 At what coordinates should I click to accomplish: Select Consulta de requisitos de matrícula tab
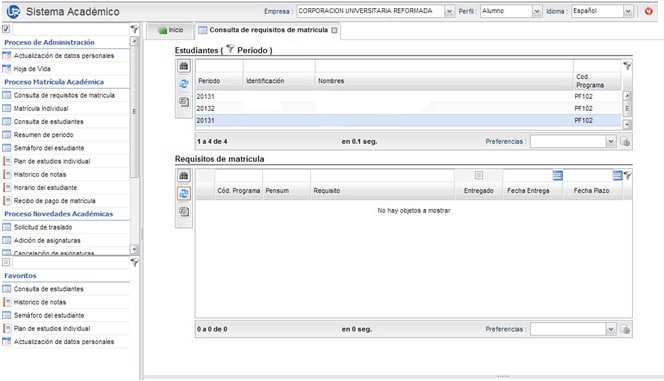click(x=268, y=30)
